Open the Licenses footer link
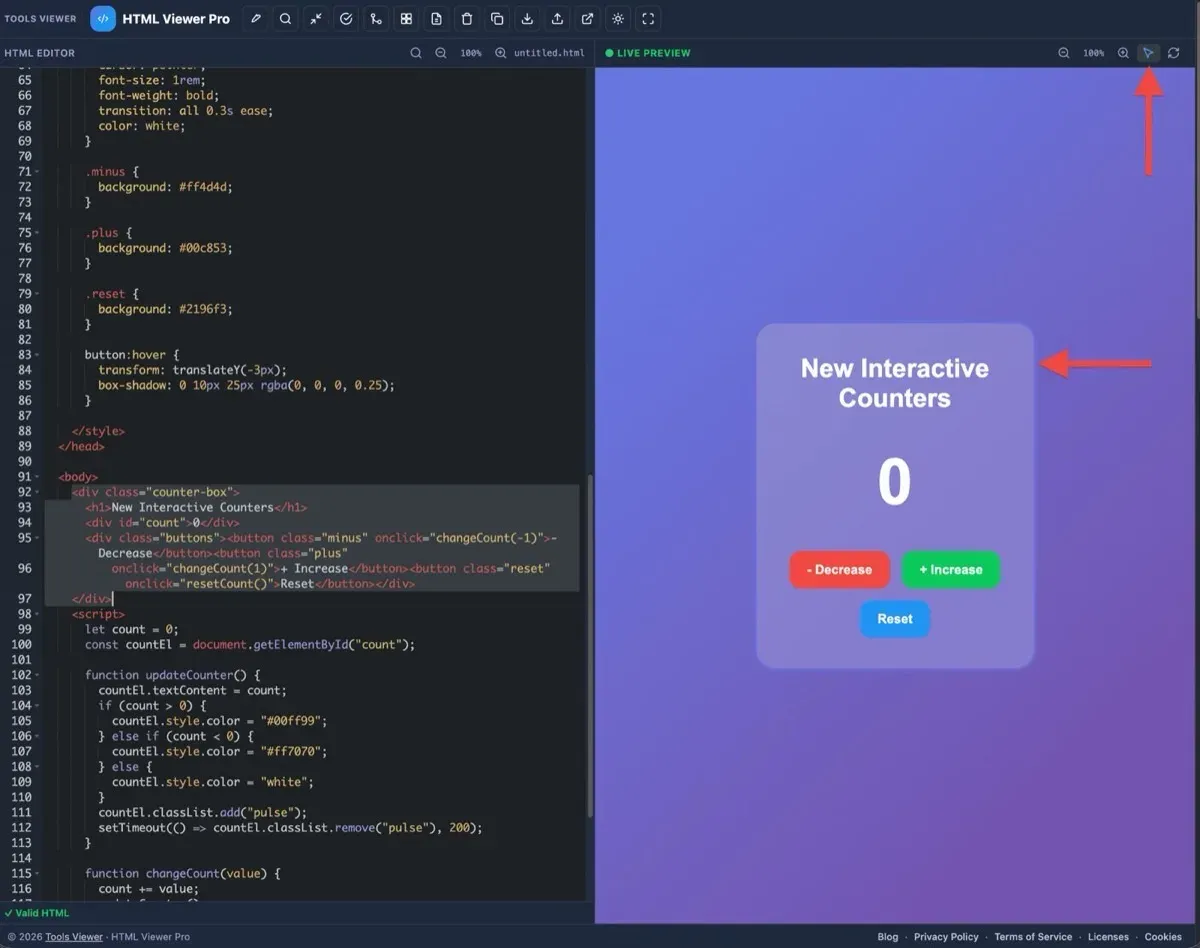The image size is (1200, 948). point(1108,937)
